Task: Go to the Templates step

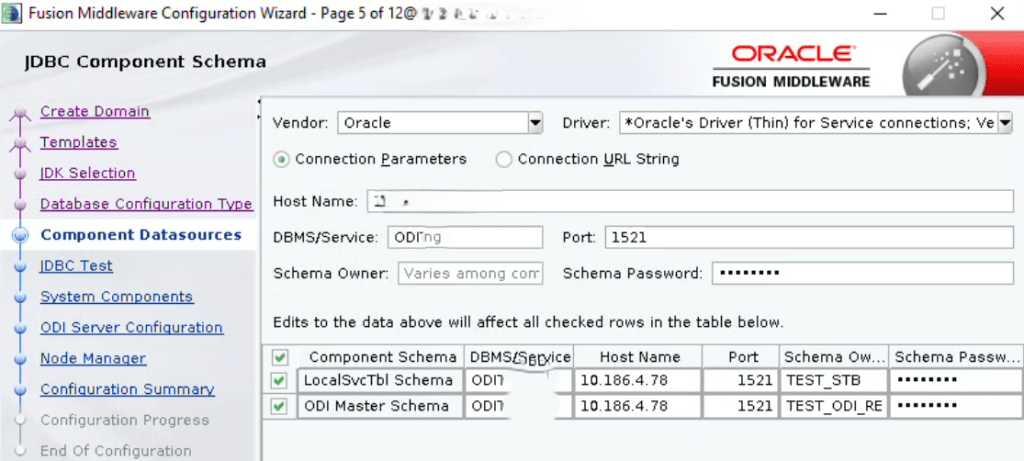Action: (78, 142)
